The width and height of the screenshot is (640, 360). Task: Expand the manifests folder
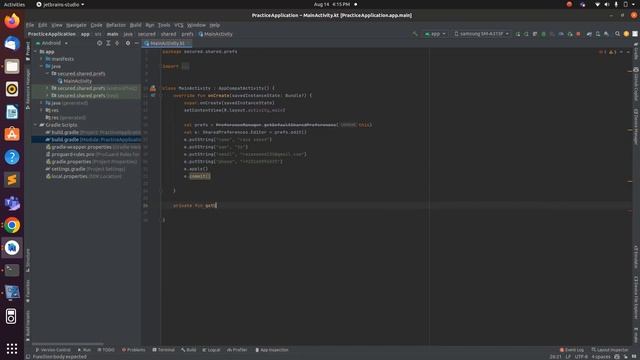(41, 59)
